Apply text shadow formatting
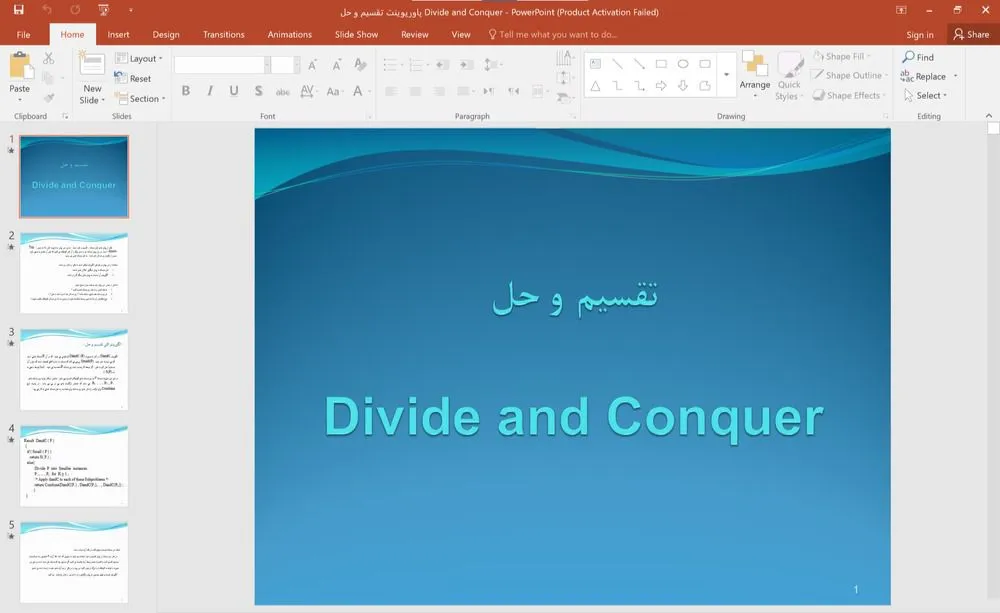Viewport: 1000px width, 613px height. [257, 90]
